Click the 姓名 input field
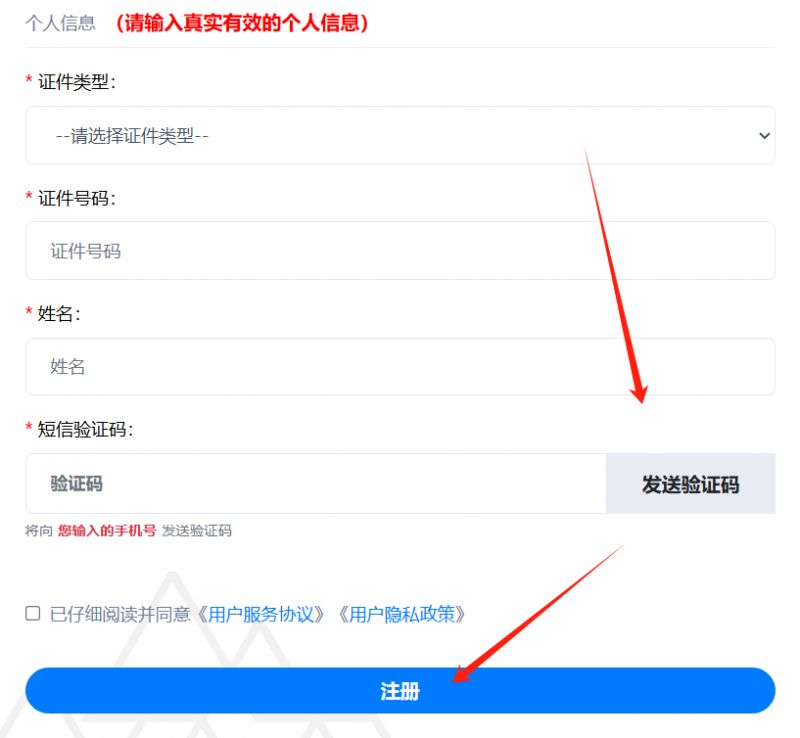The width and height of the screenshot is (800, 738). pos(400,366)
